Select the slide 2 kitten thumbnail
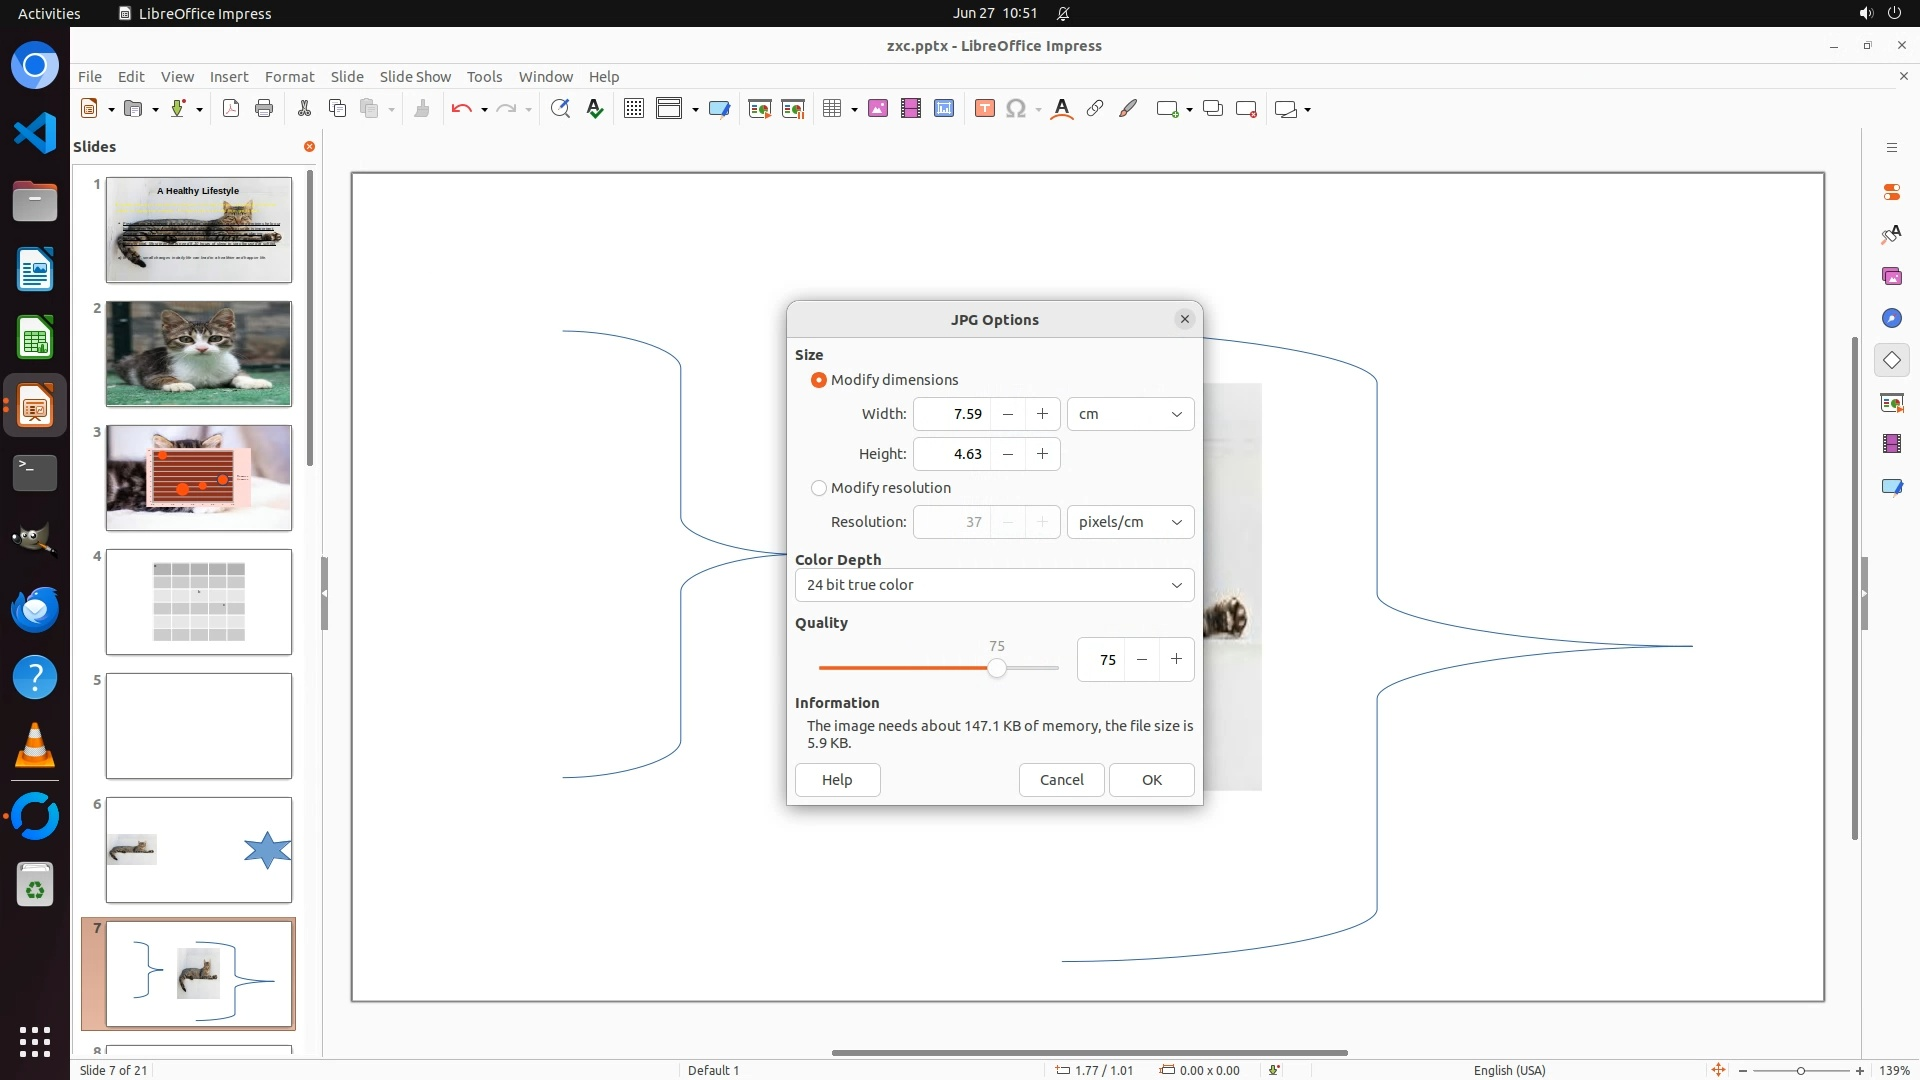Viewport: 1920px width, 1080px height. (x=199, y=354)
